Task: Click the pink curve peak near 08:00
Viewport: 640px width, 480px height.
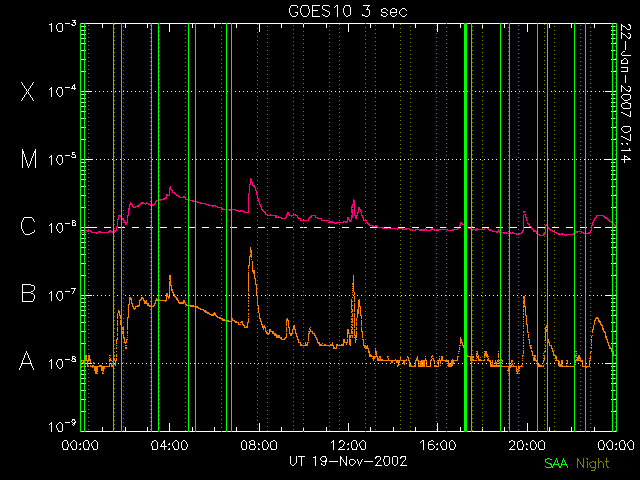Action: click(x=251, y=180)
